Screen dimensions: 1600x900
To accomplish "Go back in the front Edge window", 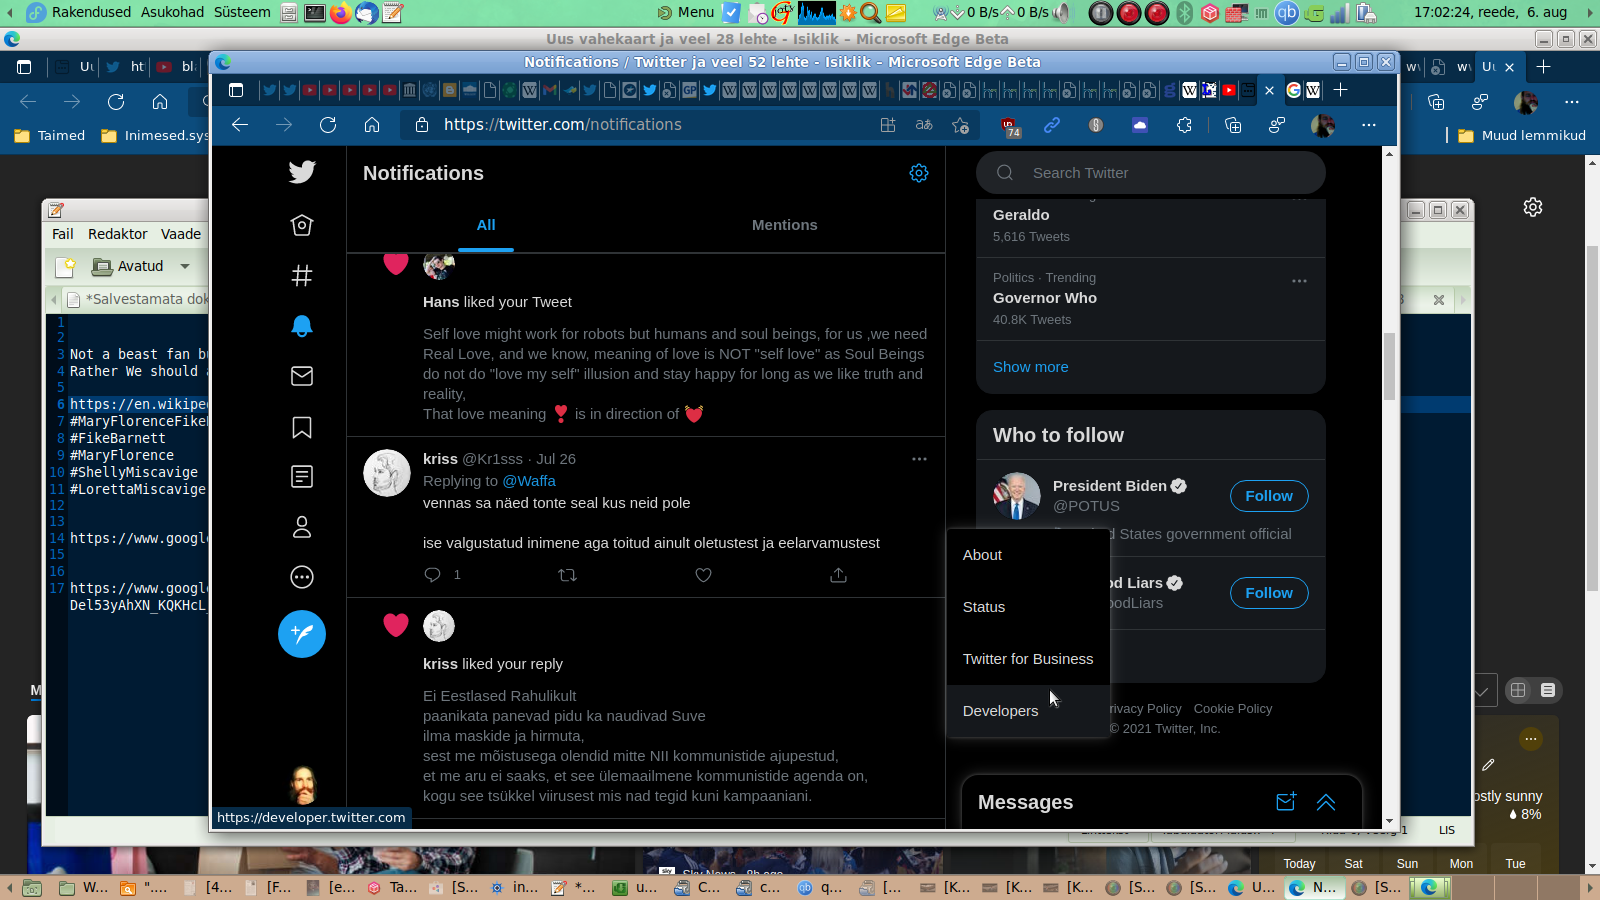I will click(240, 125).
